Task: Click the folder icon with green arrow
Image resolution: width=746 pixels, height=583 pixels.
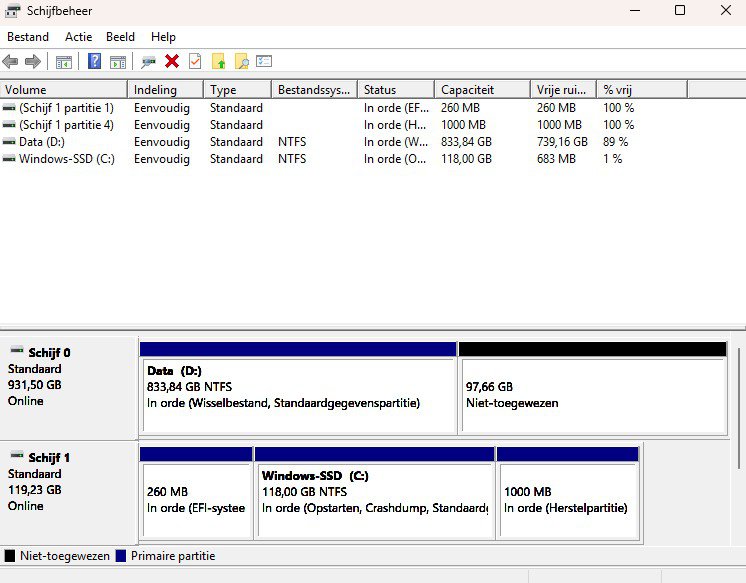Action: (219, 62)
